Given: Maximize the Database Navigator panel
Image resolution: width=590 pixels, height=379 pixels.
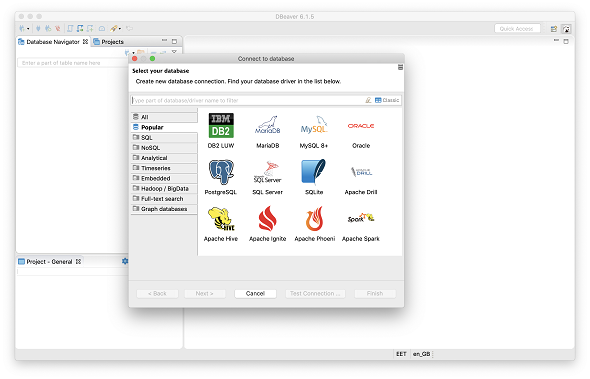Looking at the screenshot, I should (x=174, y=41).
